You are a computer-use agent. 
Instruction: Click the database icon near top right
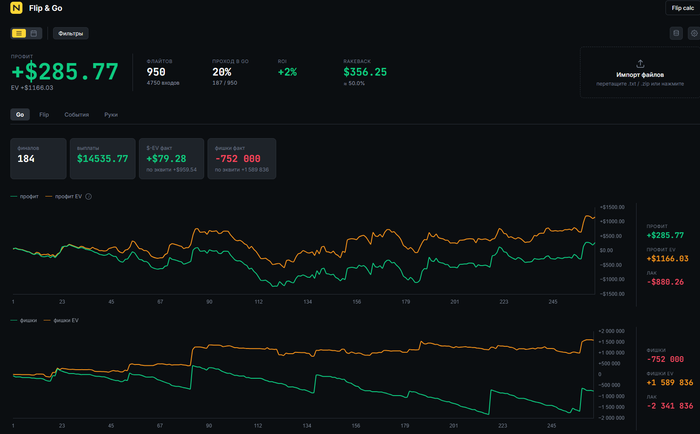click(676, 33)
